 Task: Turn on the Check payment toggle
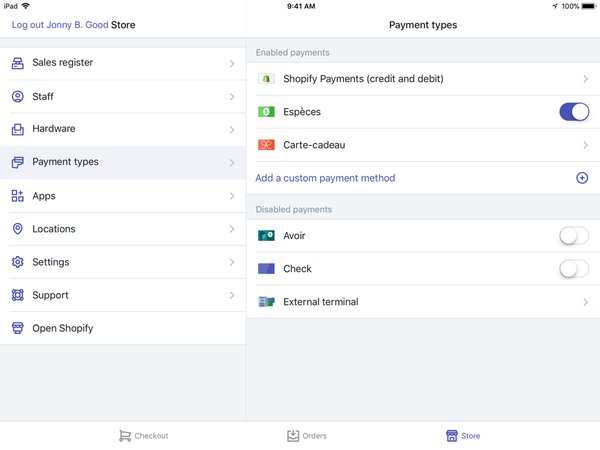[x=573, y=269]
